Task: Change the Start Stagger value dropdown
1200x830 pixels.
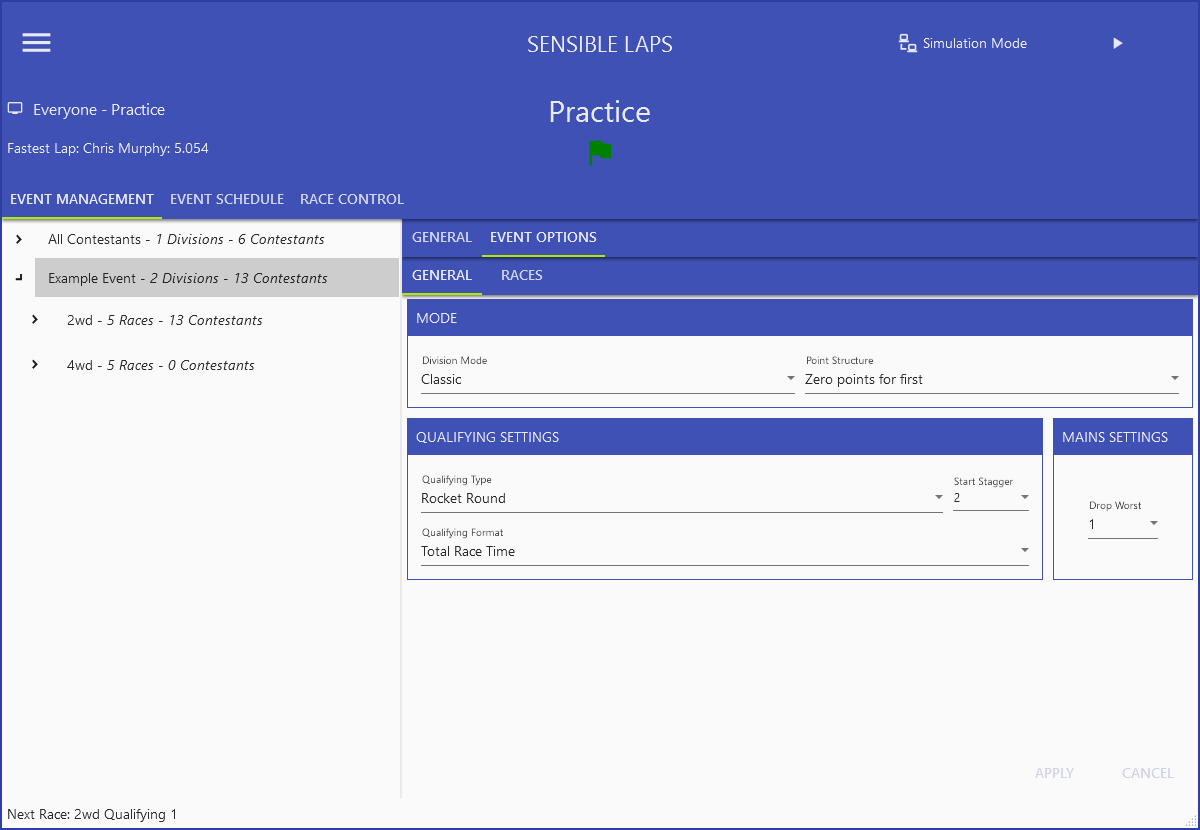Action: [x=990, y=498]
